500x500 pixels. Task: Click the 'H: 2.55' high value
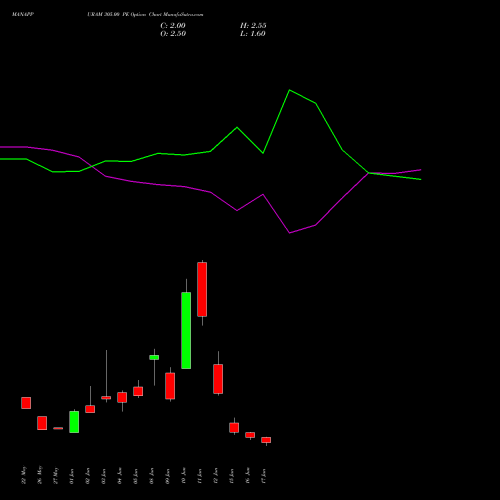point(253,26)
